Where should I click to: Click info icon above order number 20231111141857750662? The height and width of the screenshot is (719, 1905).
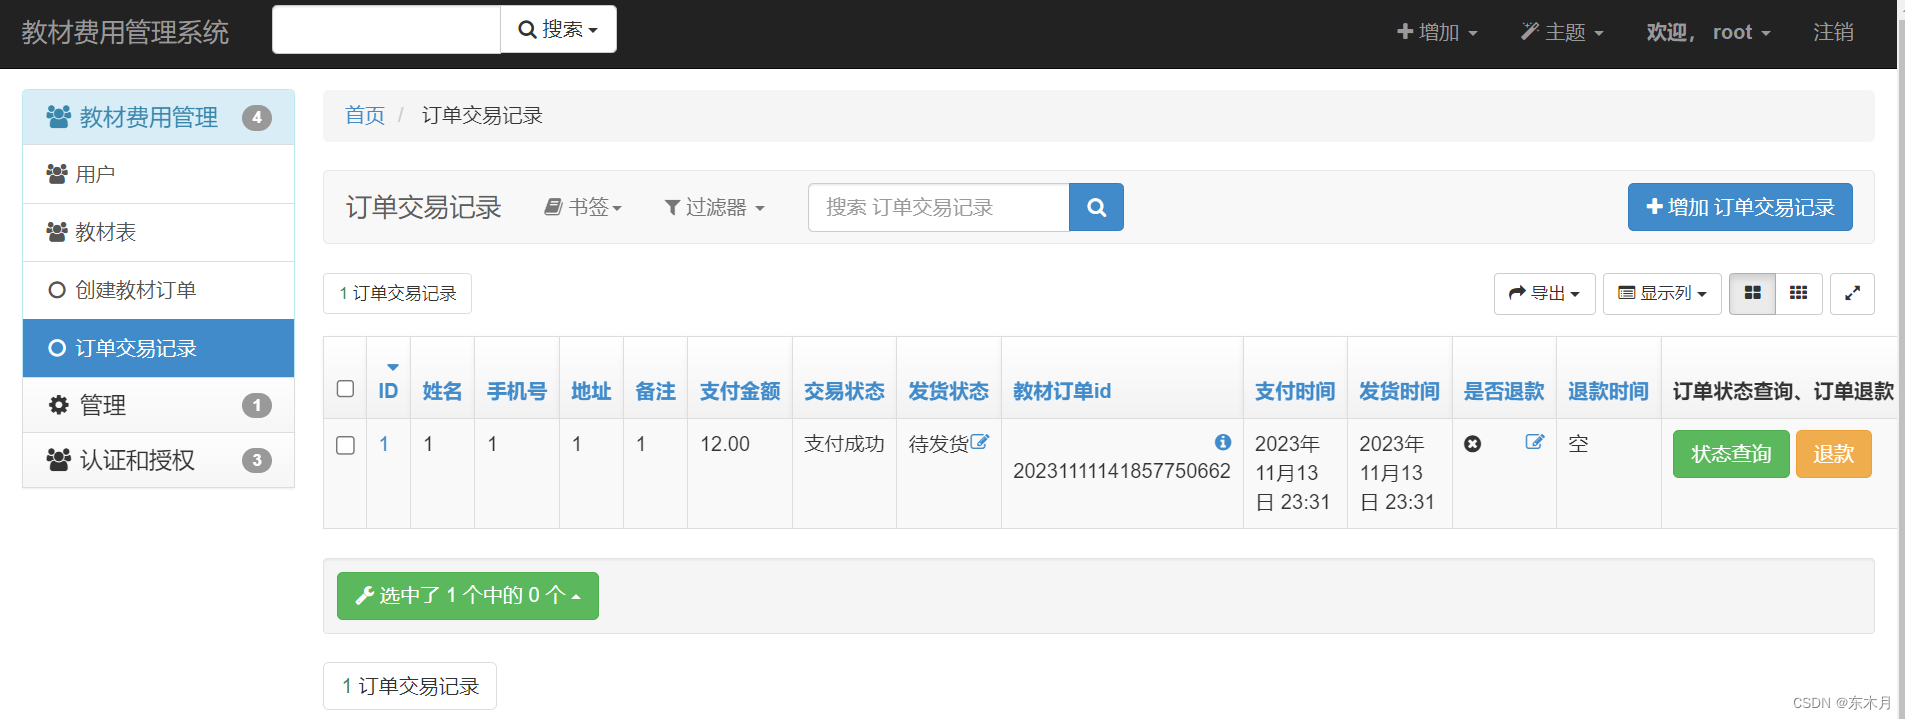tap(1222, 442)
